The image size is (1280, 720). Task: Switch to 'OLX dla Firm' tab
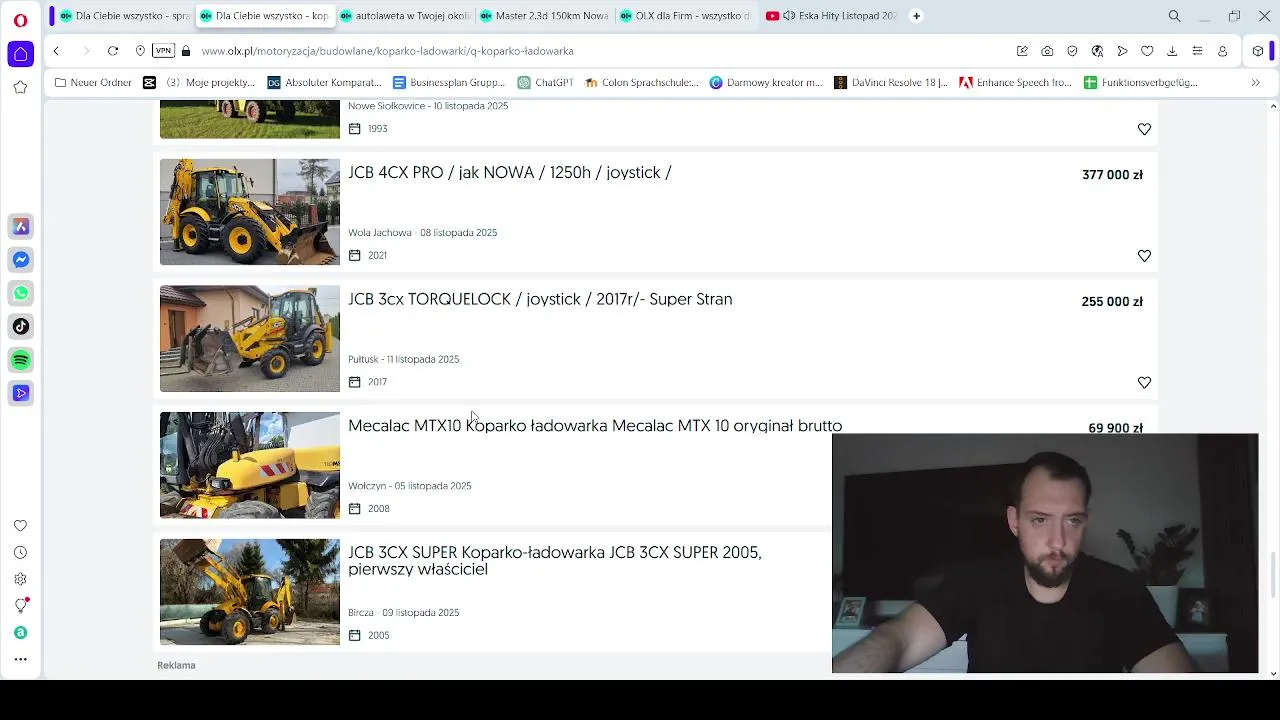tap(684, 16)
